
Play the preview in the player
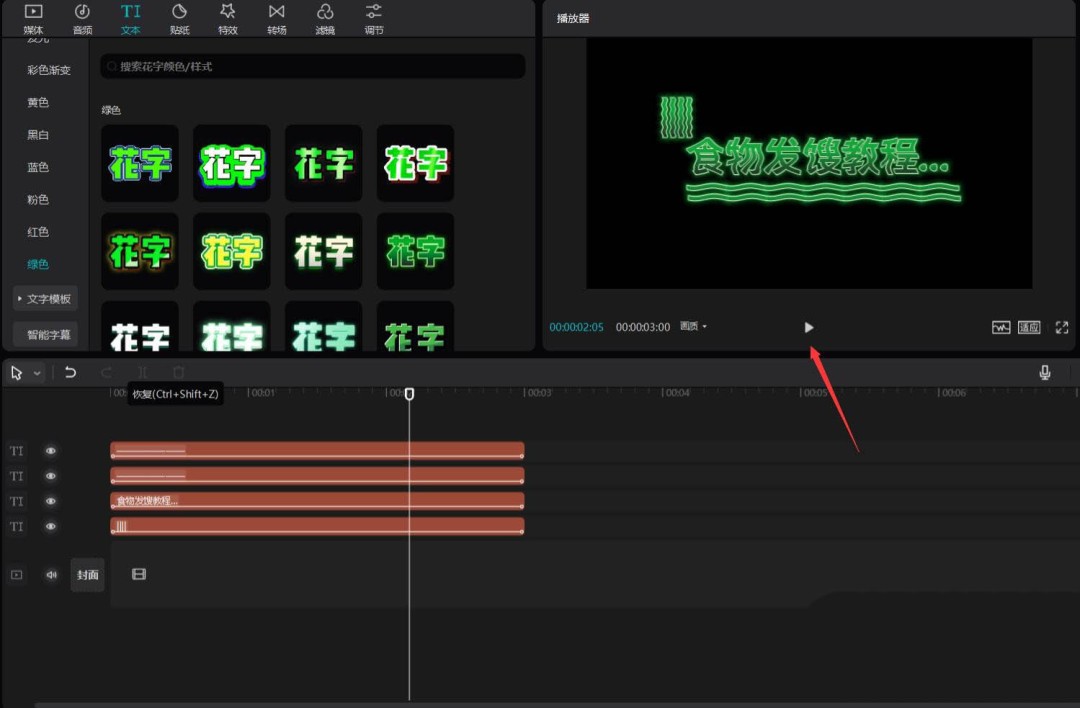(x=809, y=327)
